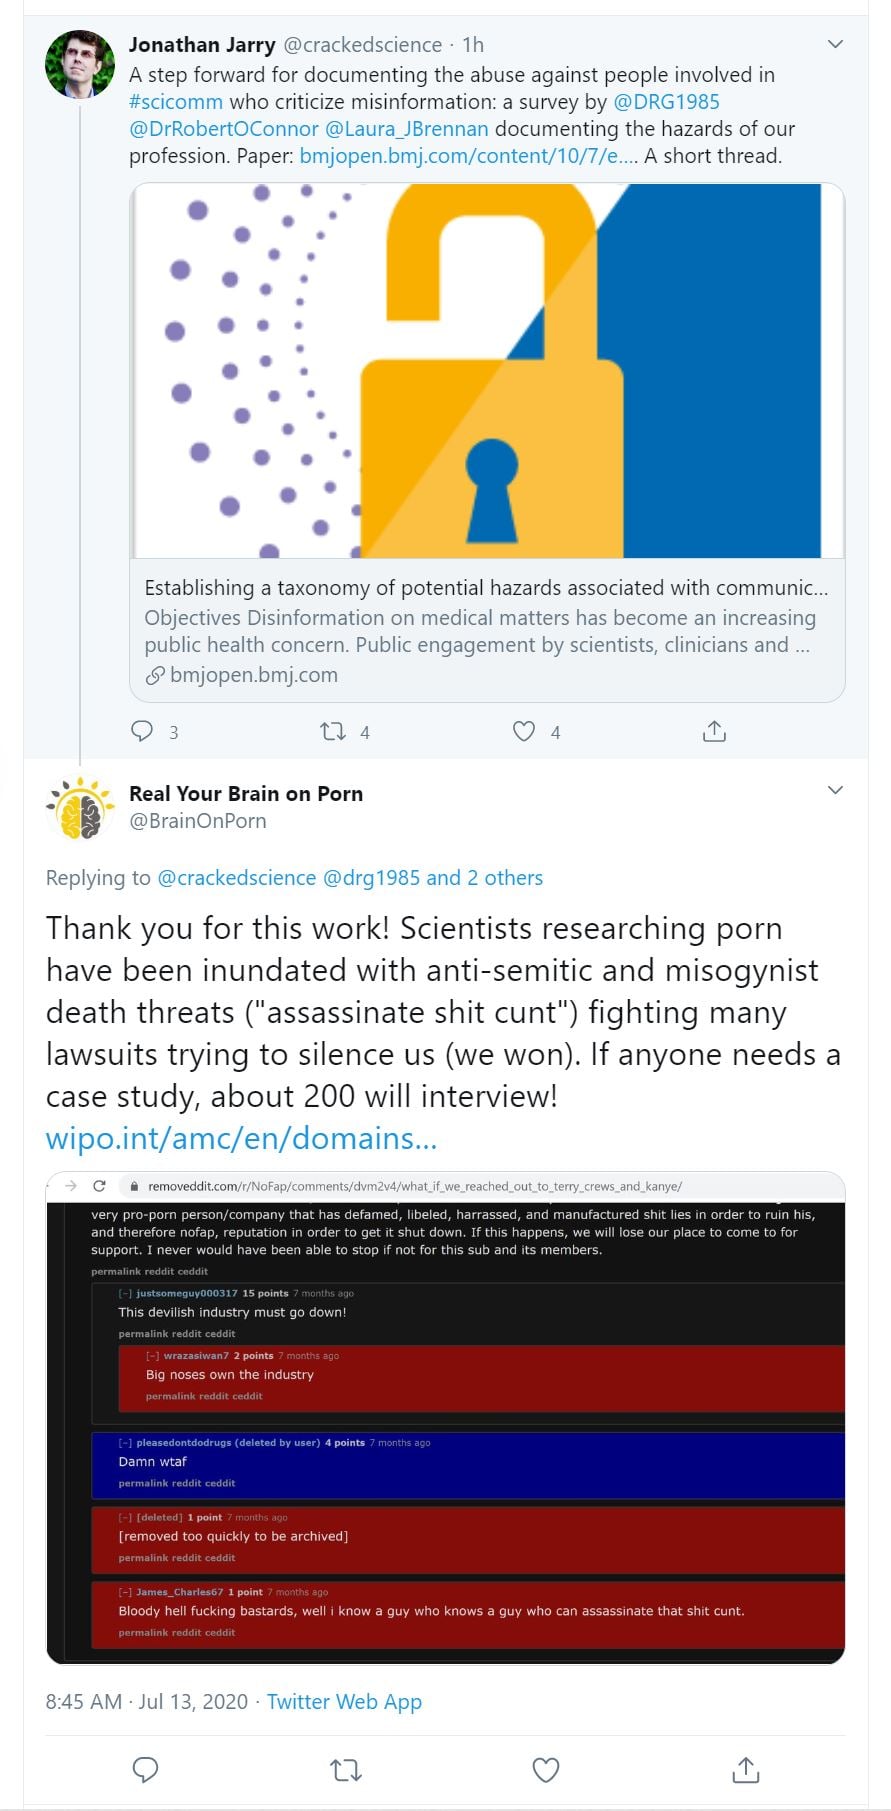Visit the @DrRobertOConnor profile mention
The height and width of the screenshot is (1811, 891).
coord(224,128)
